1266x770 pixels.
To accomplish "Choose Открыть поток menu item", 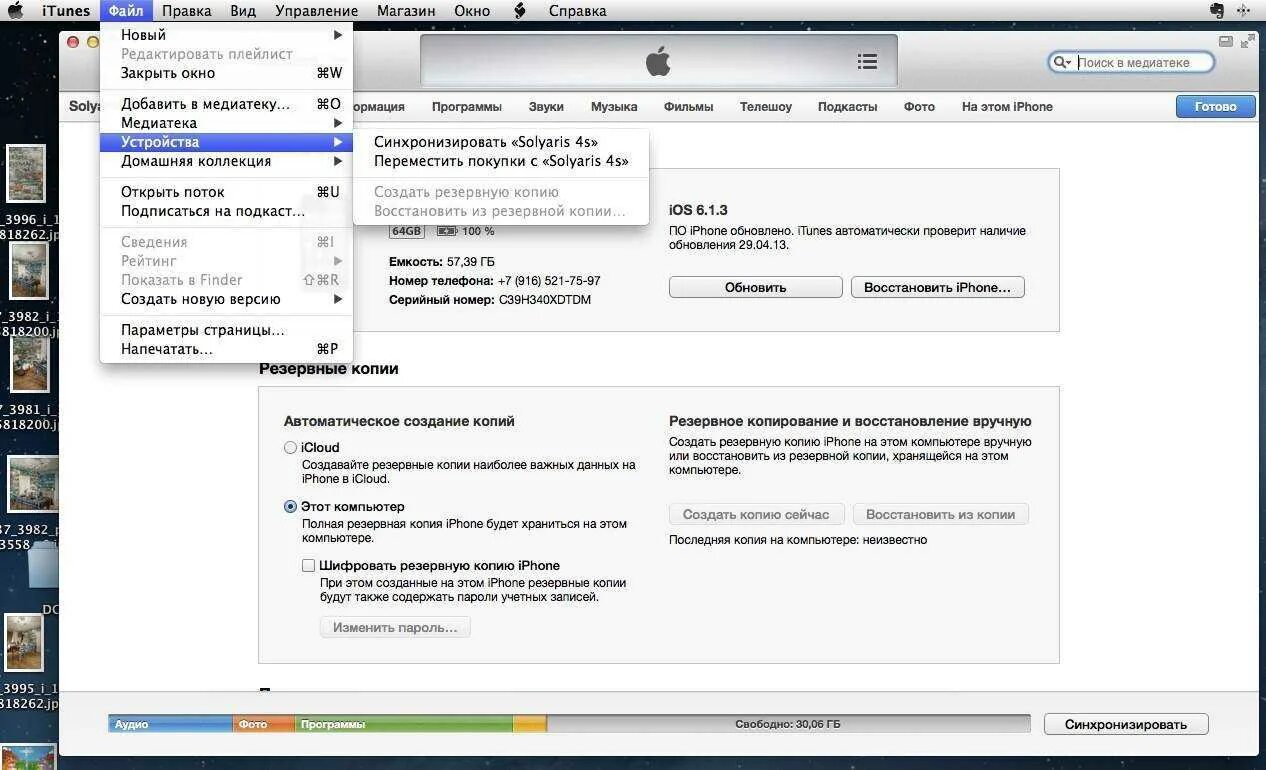I will (226, 192).
